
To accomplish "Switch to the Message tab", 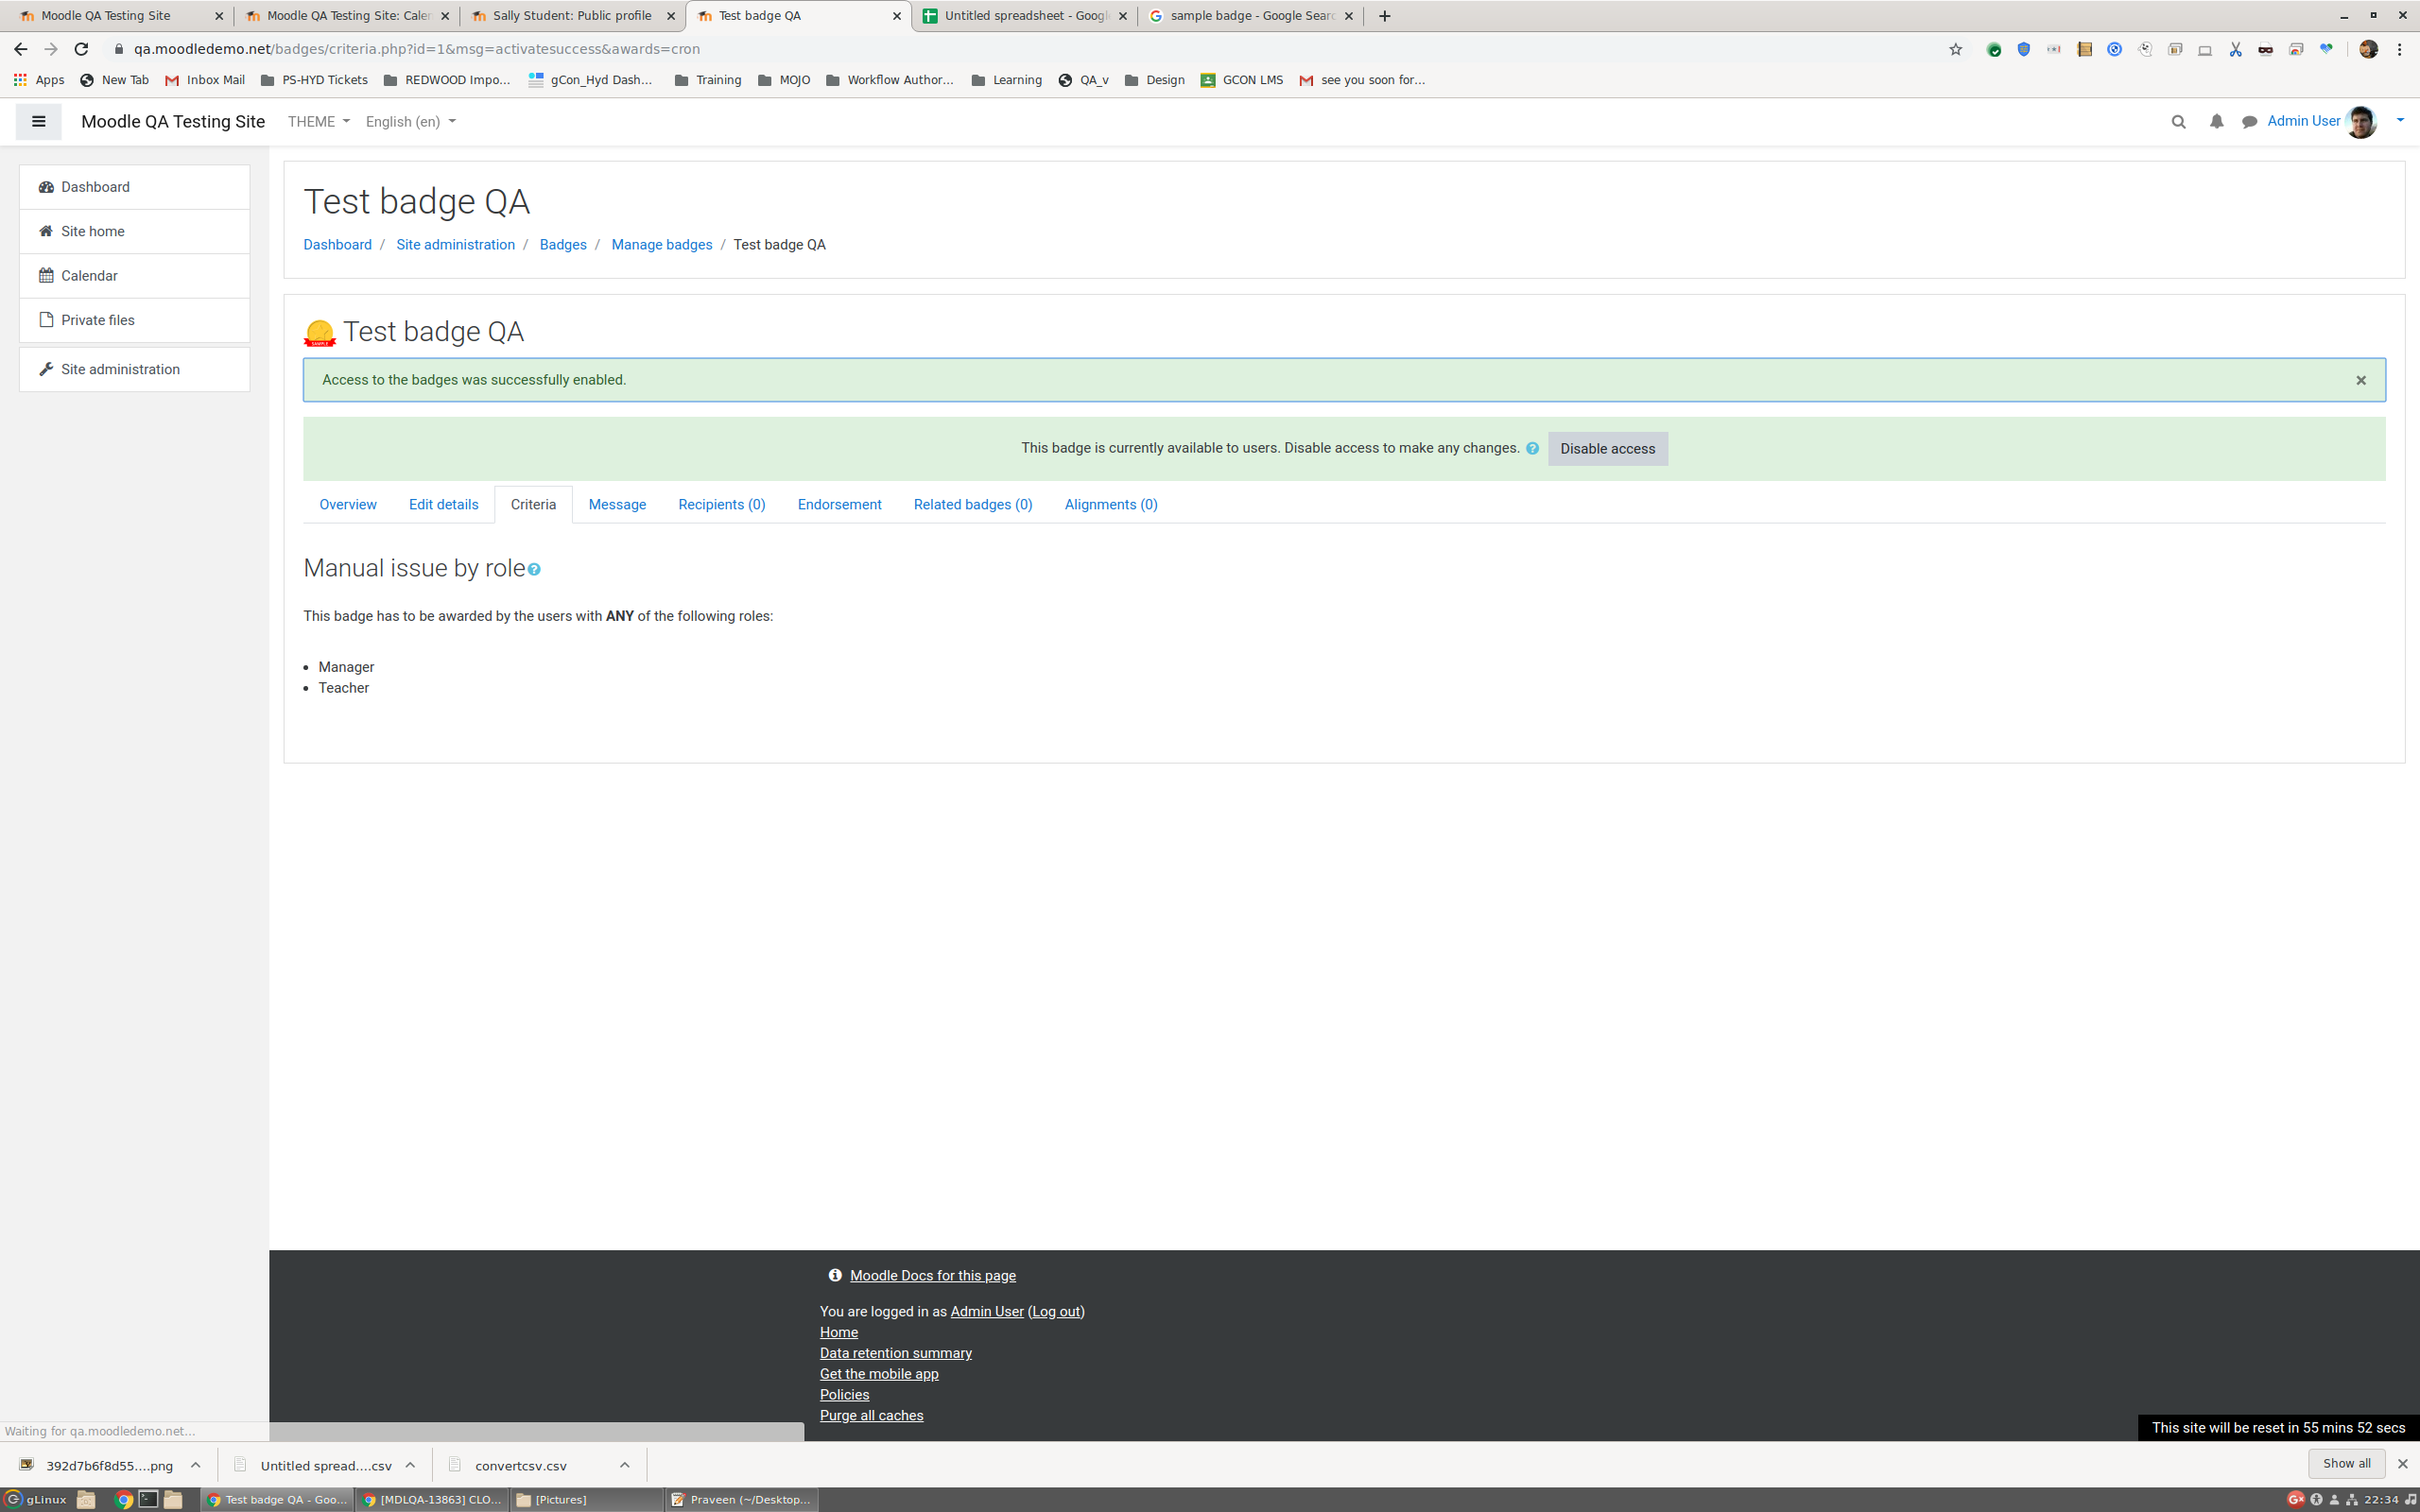I will (x=617, y=504).
